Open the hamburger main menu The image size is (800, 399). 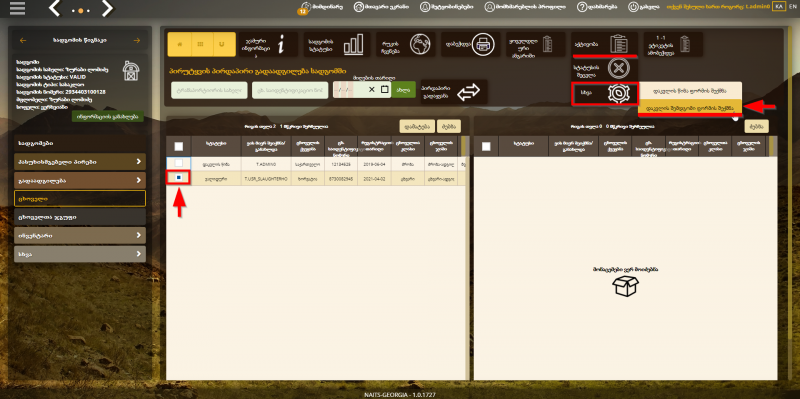tap(17, 8)
